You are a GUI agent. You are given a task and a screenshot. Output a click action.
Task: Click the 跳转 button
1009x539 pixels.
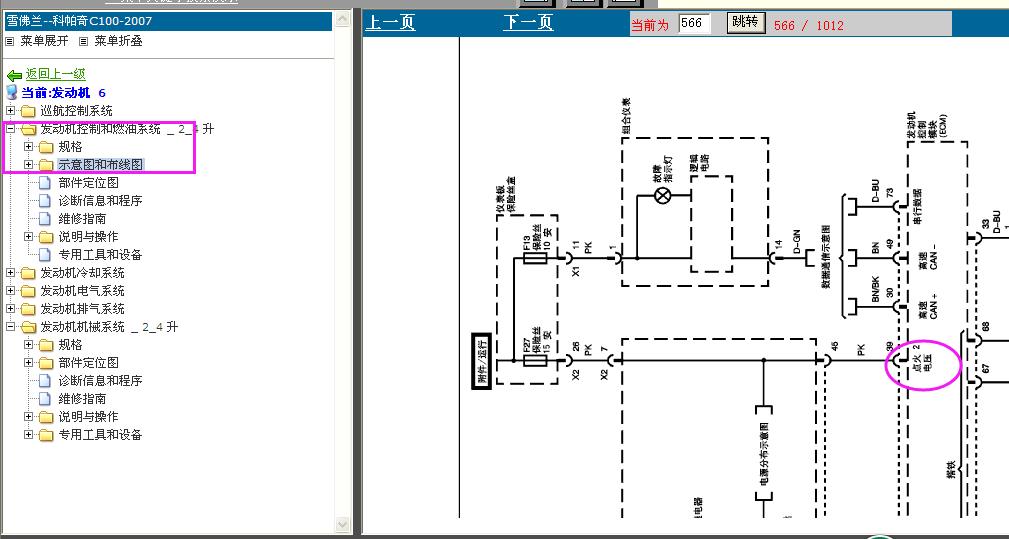pyautogui.click(x=746, y=23)
